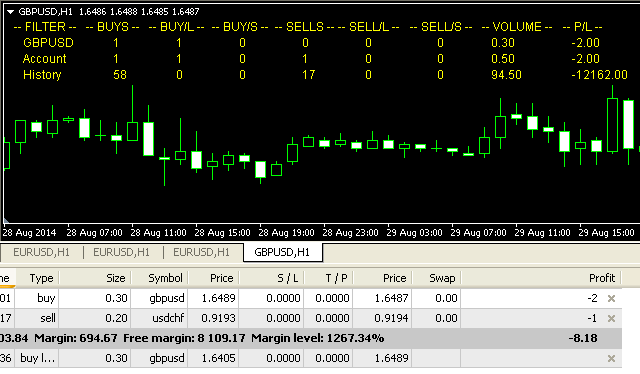Image resolution: width=640 pixels, height=374 pixels.
Task: Click the current price 0.9194 for usdchf
Action: coord(392,318)
